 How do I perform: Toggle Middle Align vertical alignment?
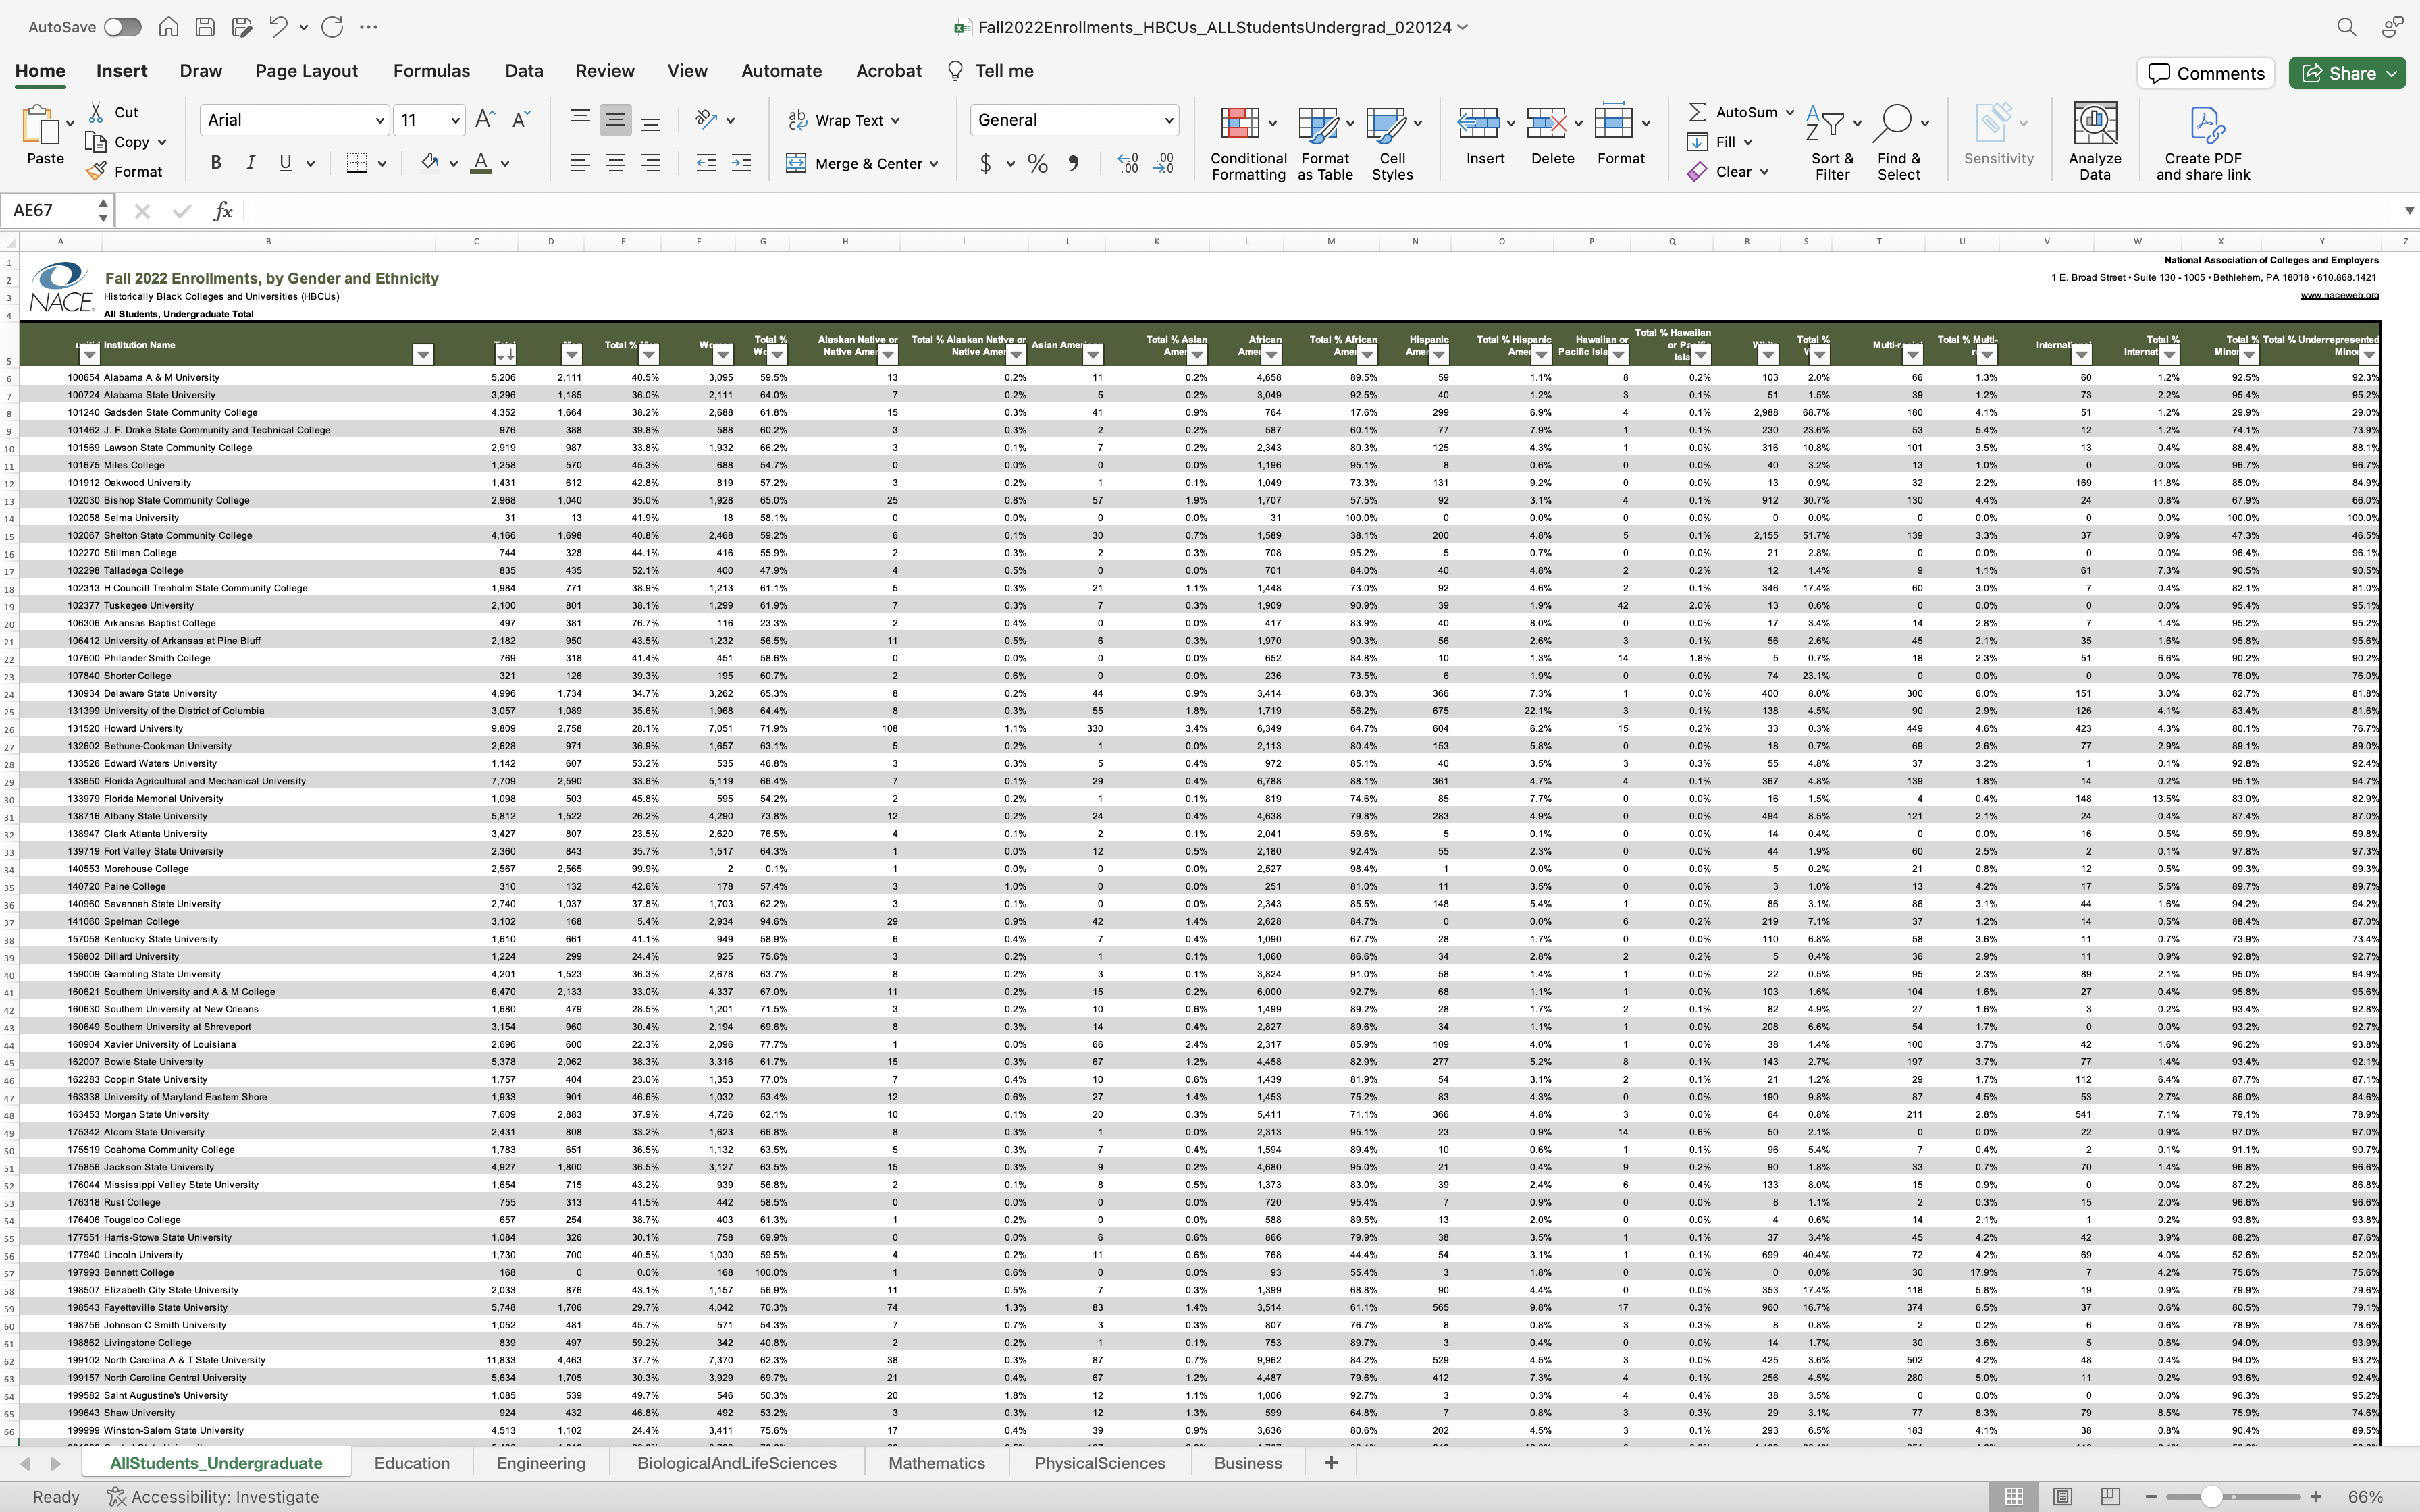coord(615,120)
